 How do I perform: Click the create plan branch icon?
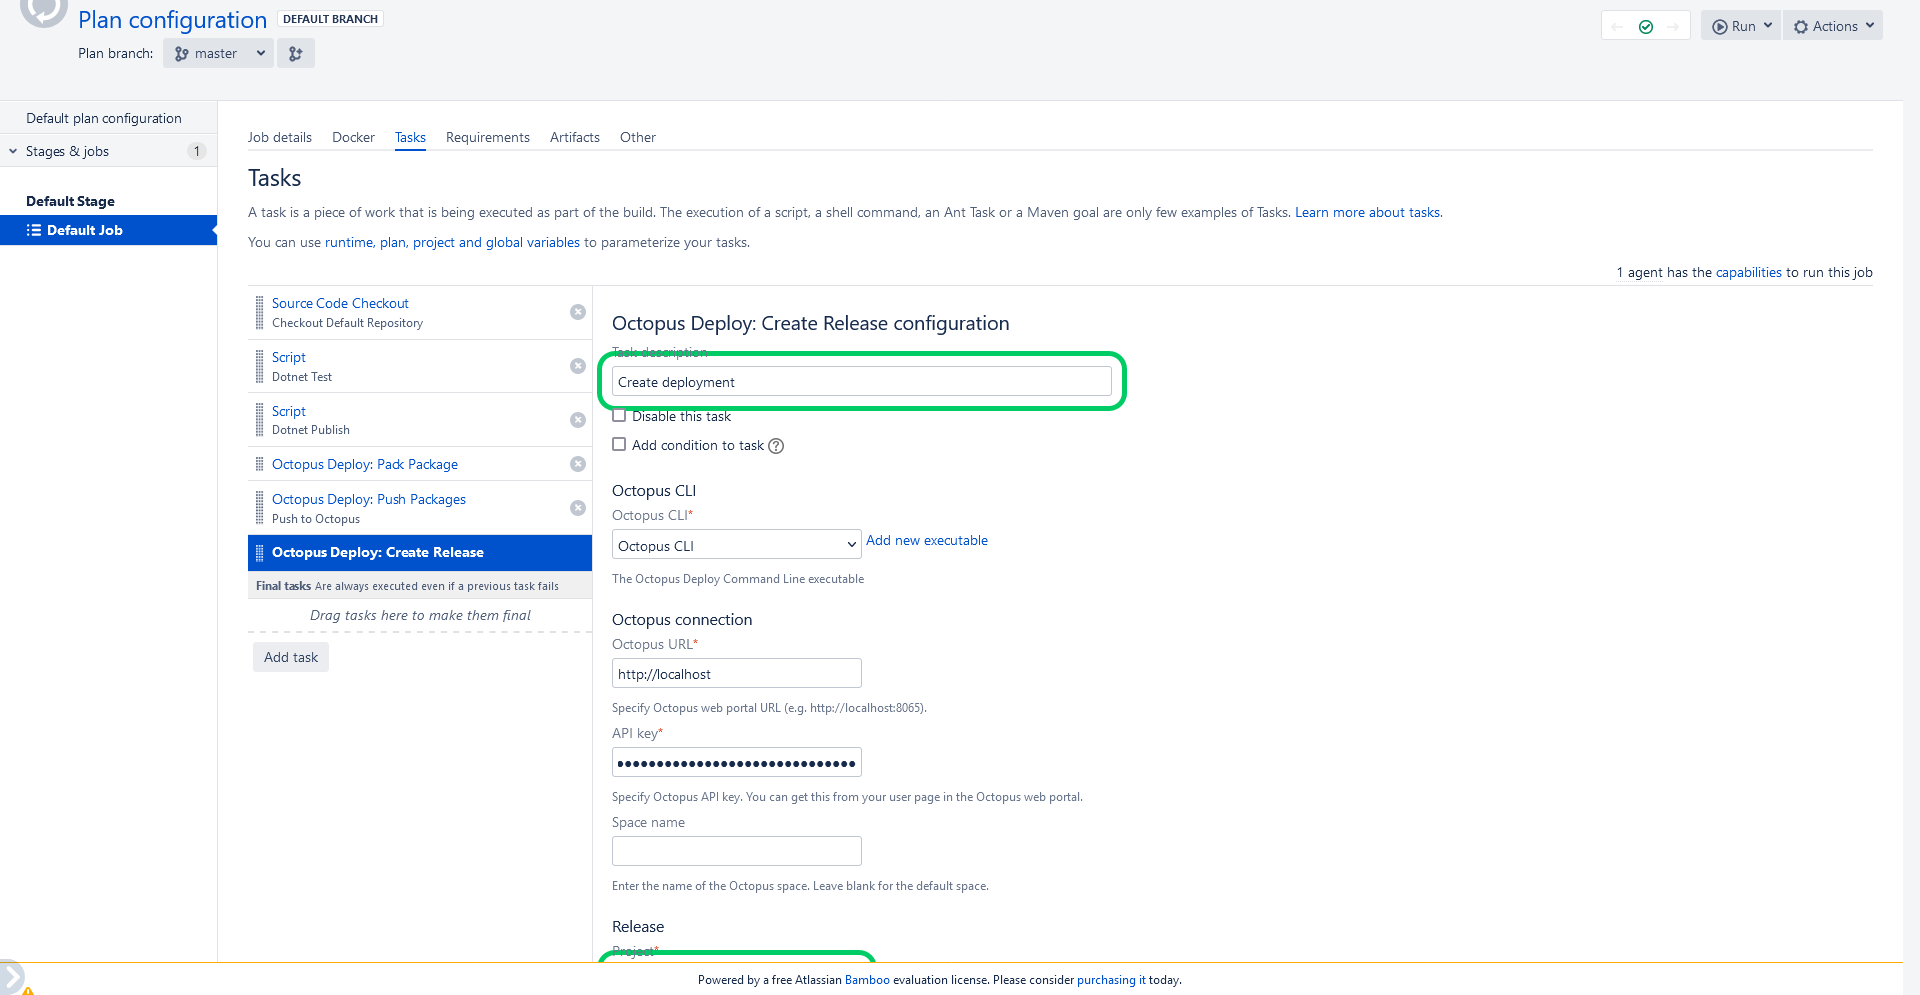coord(296,53)
